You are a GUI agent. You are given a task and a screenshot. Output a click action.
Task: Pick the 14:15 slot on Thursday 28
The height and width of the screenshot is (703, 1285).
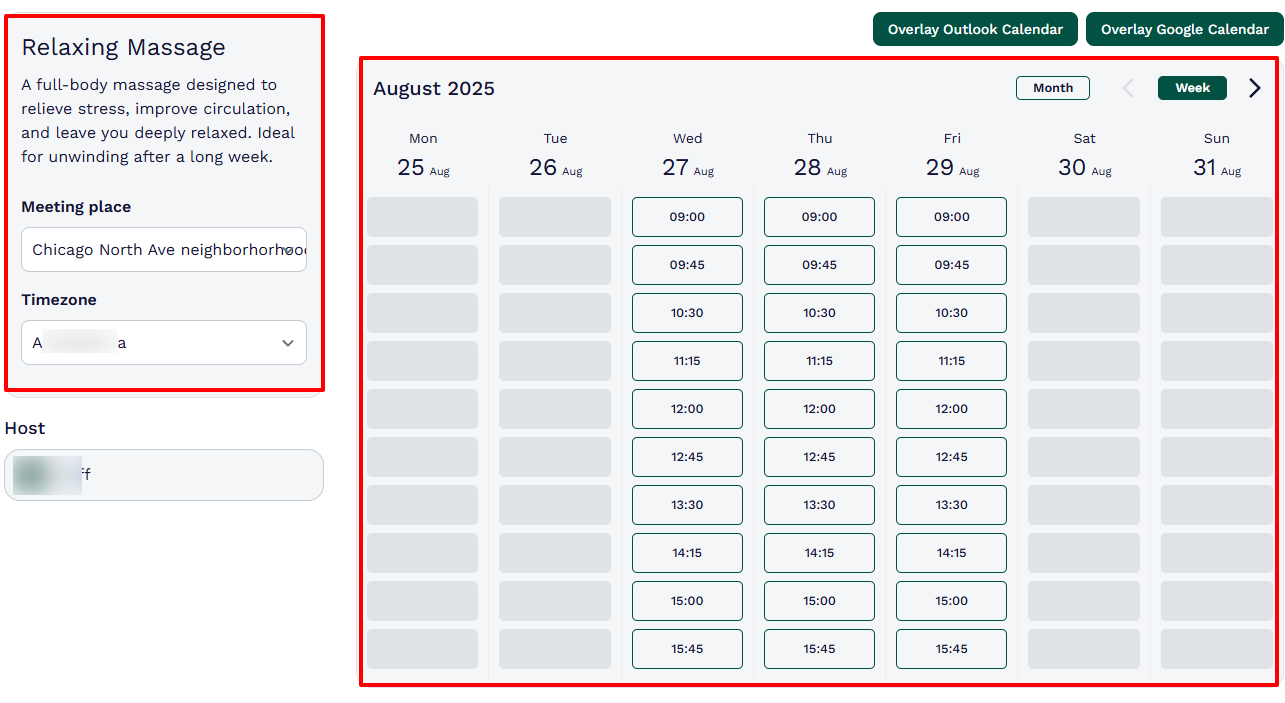click(x=819, y=553)
